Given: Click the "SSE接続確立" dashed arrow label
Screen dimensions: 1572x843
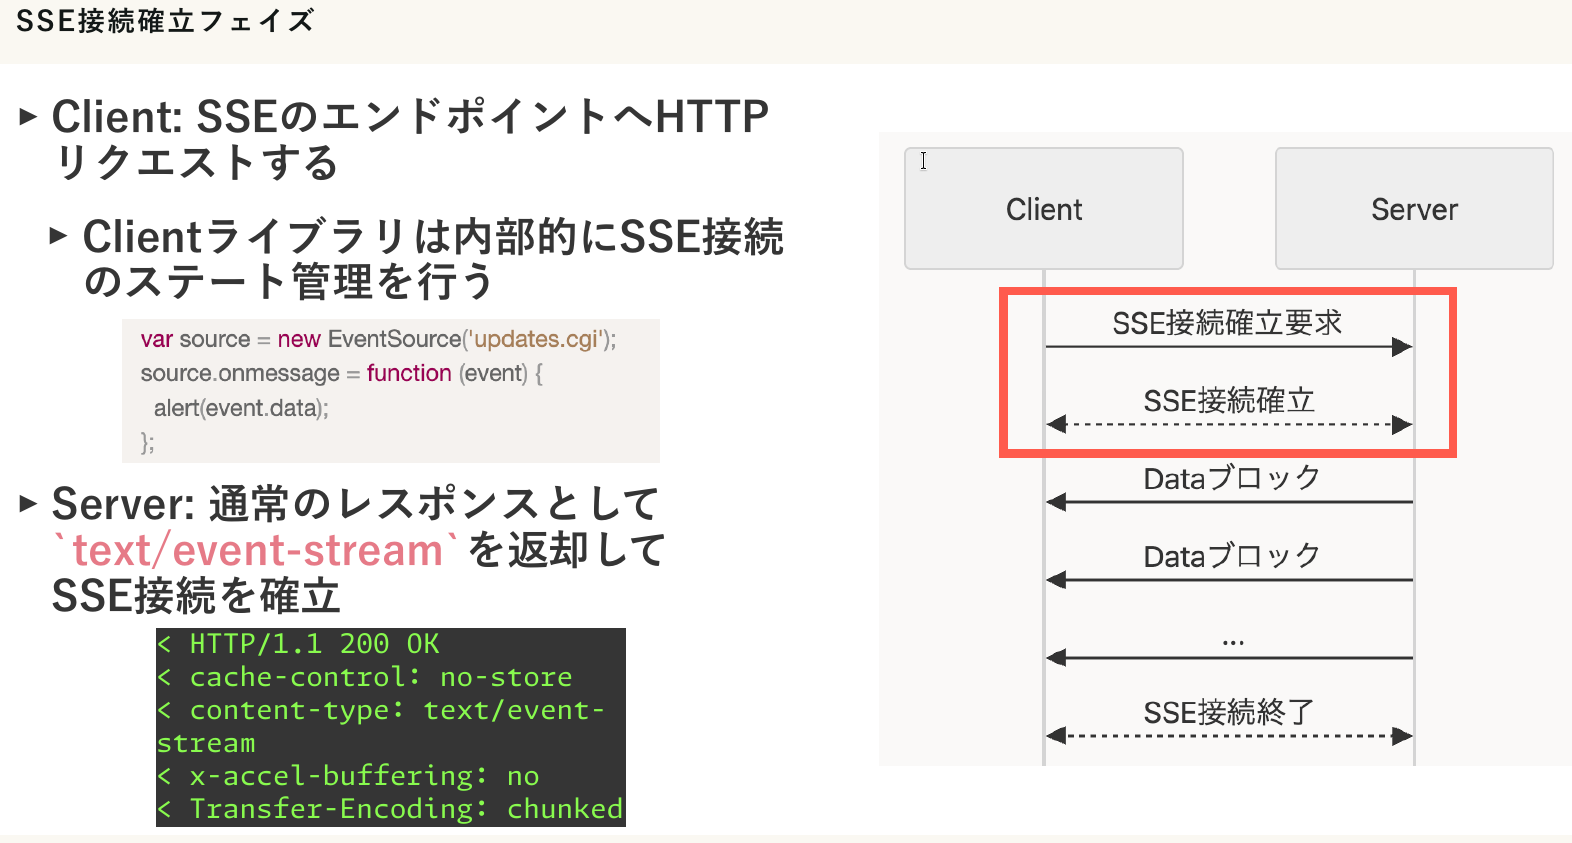Looking at the screenshot, I should tap(1228, 401).
